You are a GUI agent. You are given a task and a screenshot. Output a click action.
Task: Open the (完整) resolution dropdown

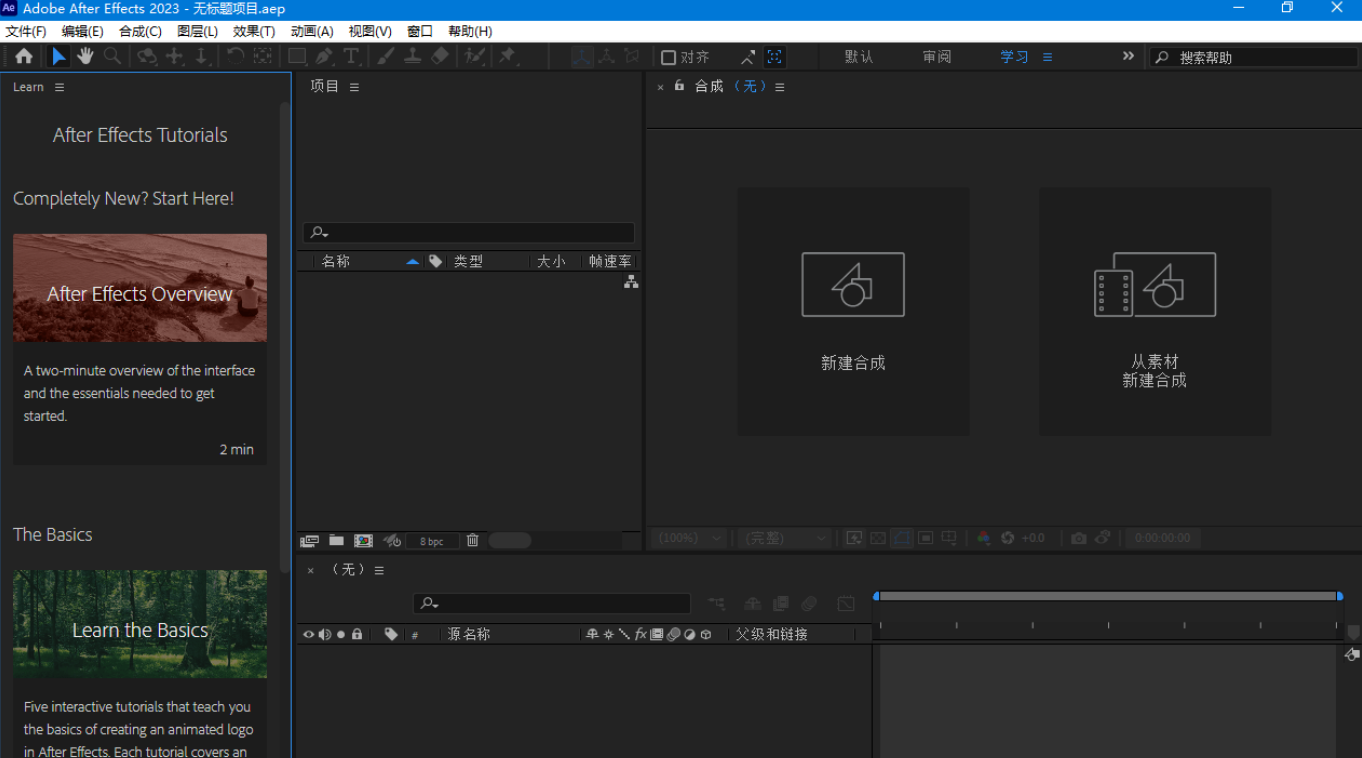coord(785,538)
